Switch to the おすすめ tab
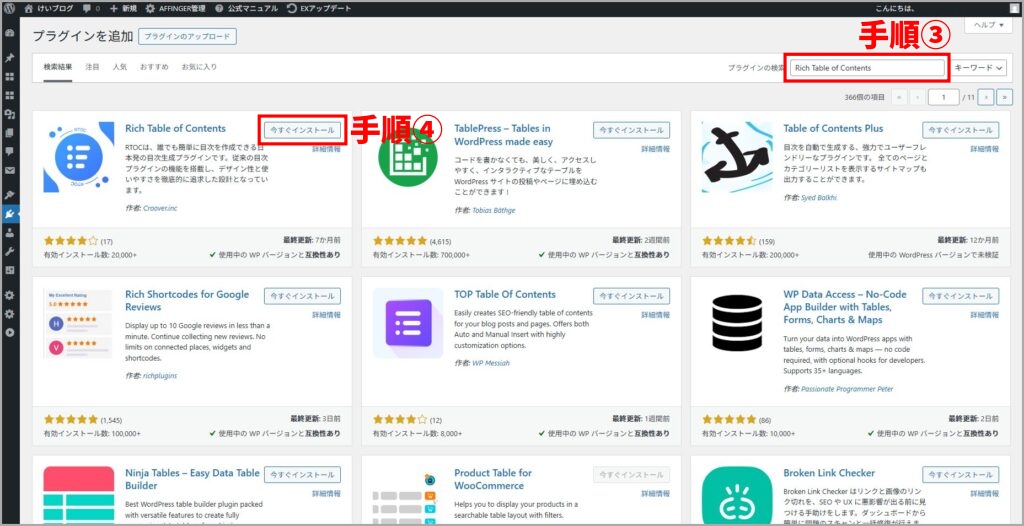The height and width of the screenshot is (526, 1024). (154, 67)
